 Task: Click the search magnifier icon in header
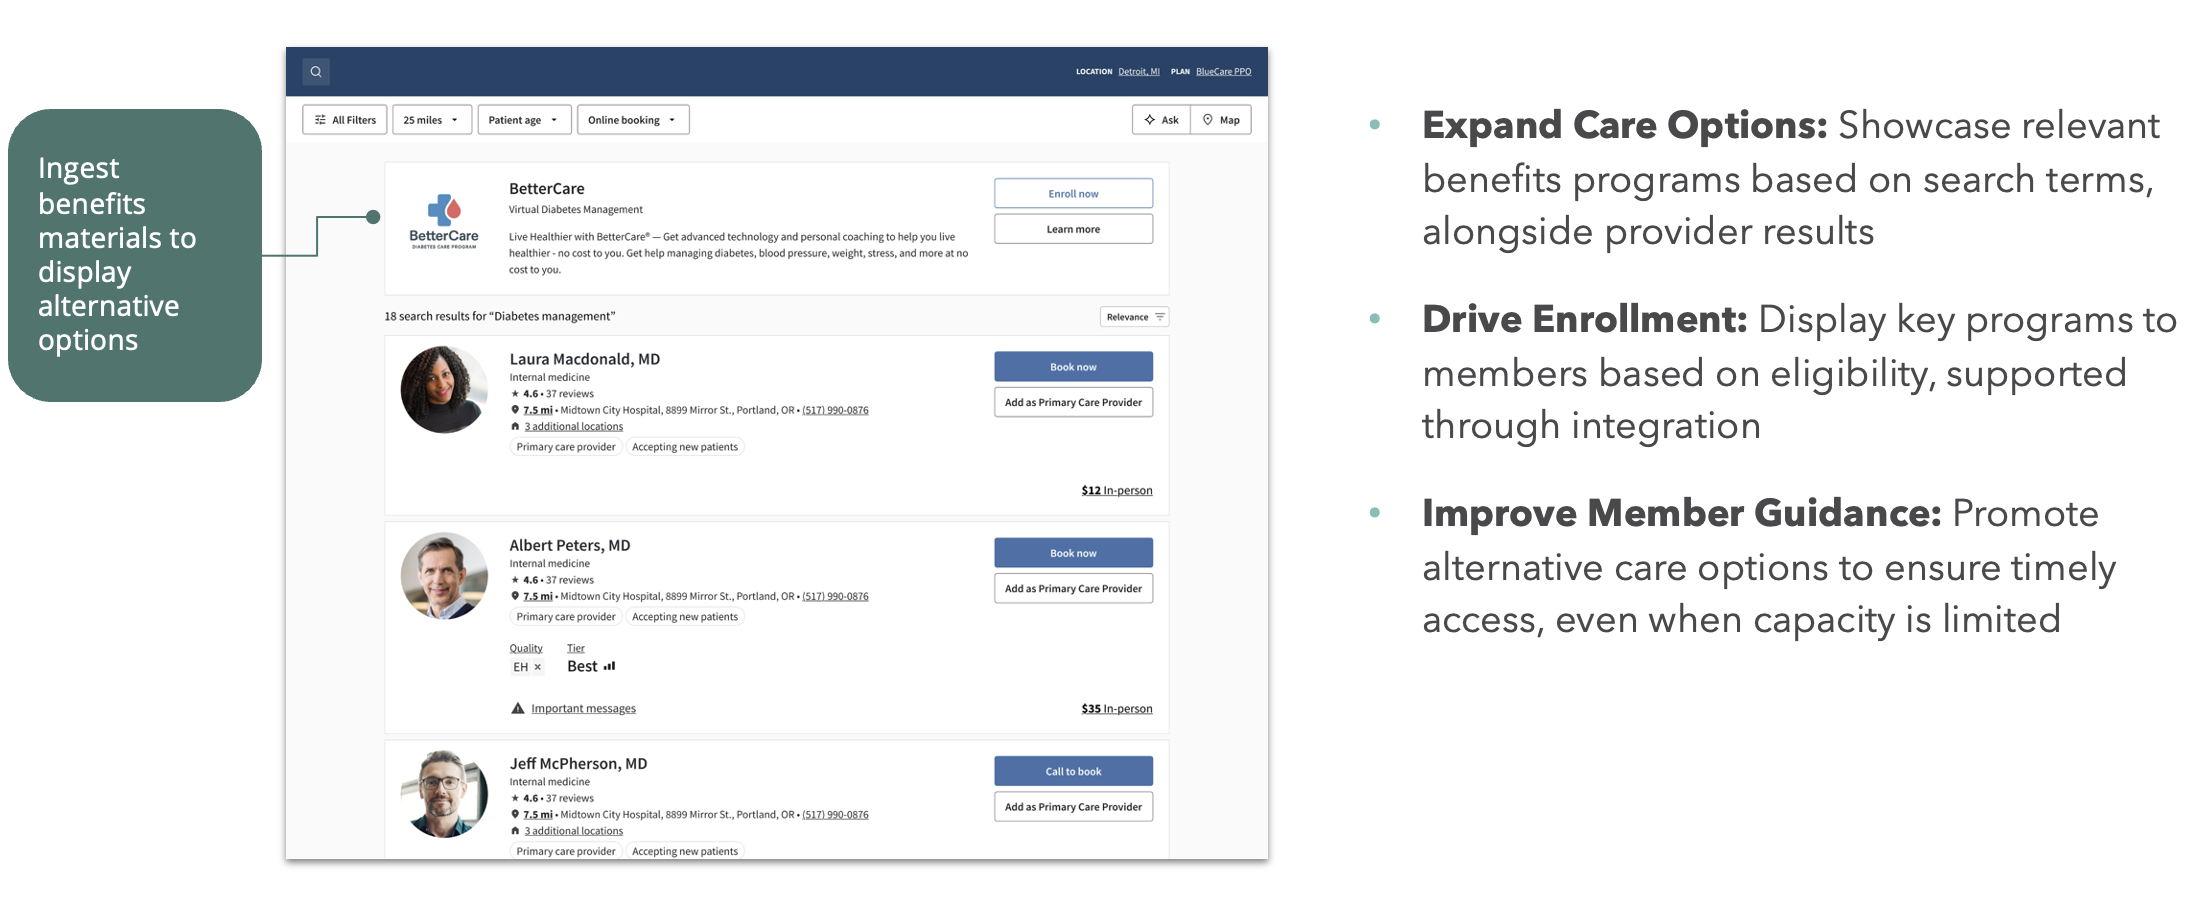pos(316,72)
